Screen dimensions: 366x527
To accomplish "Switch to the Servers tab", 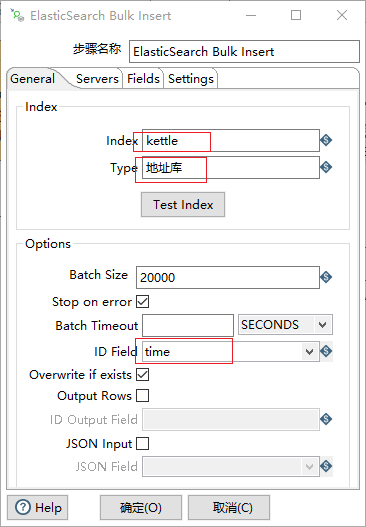I will tap(97, 79).
